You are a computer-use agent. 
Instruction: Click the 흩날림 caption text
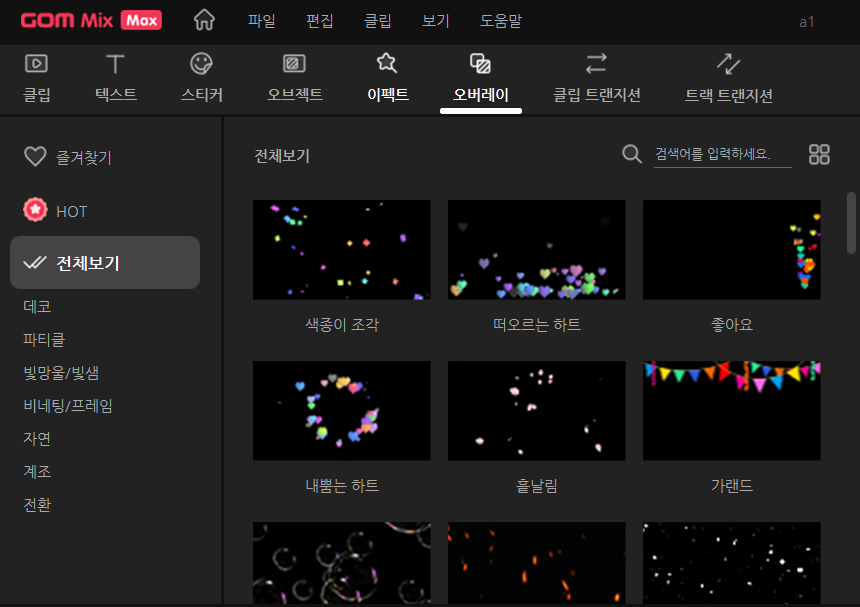click(x=537, y=486)
